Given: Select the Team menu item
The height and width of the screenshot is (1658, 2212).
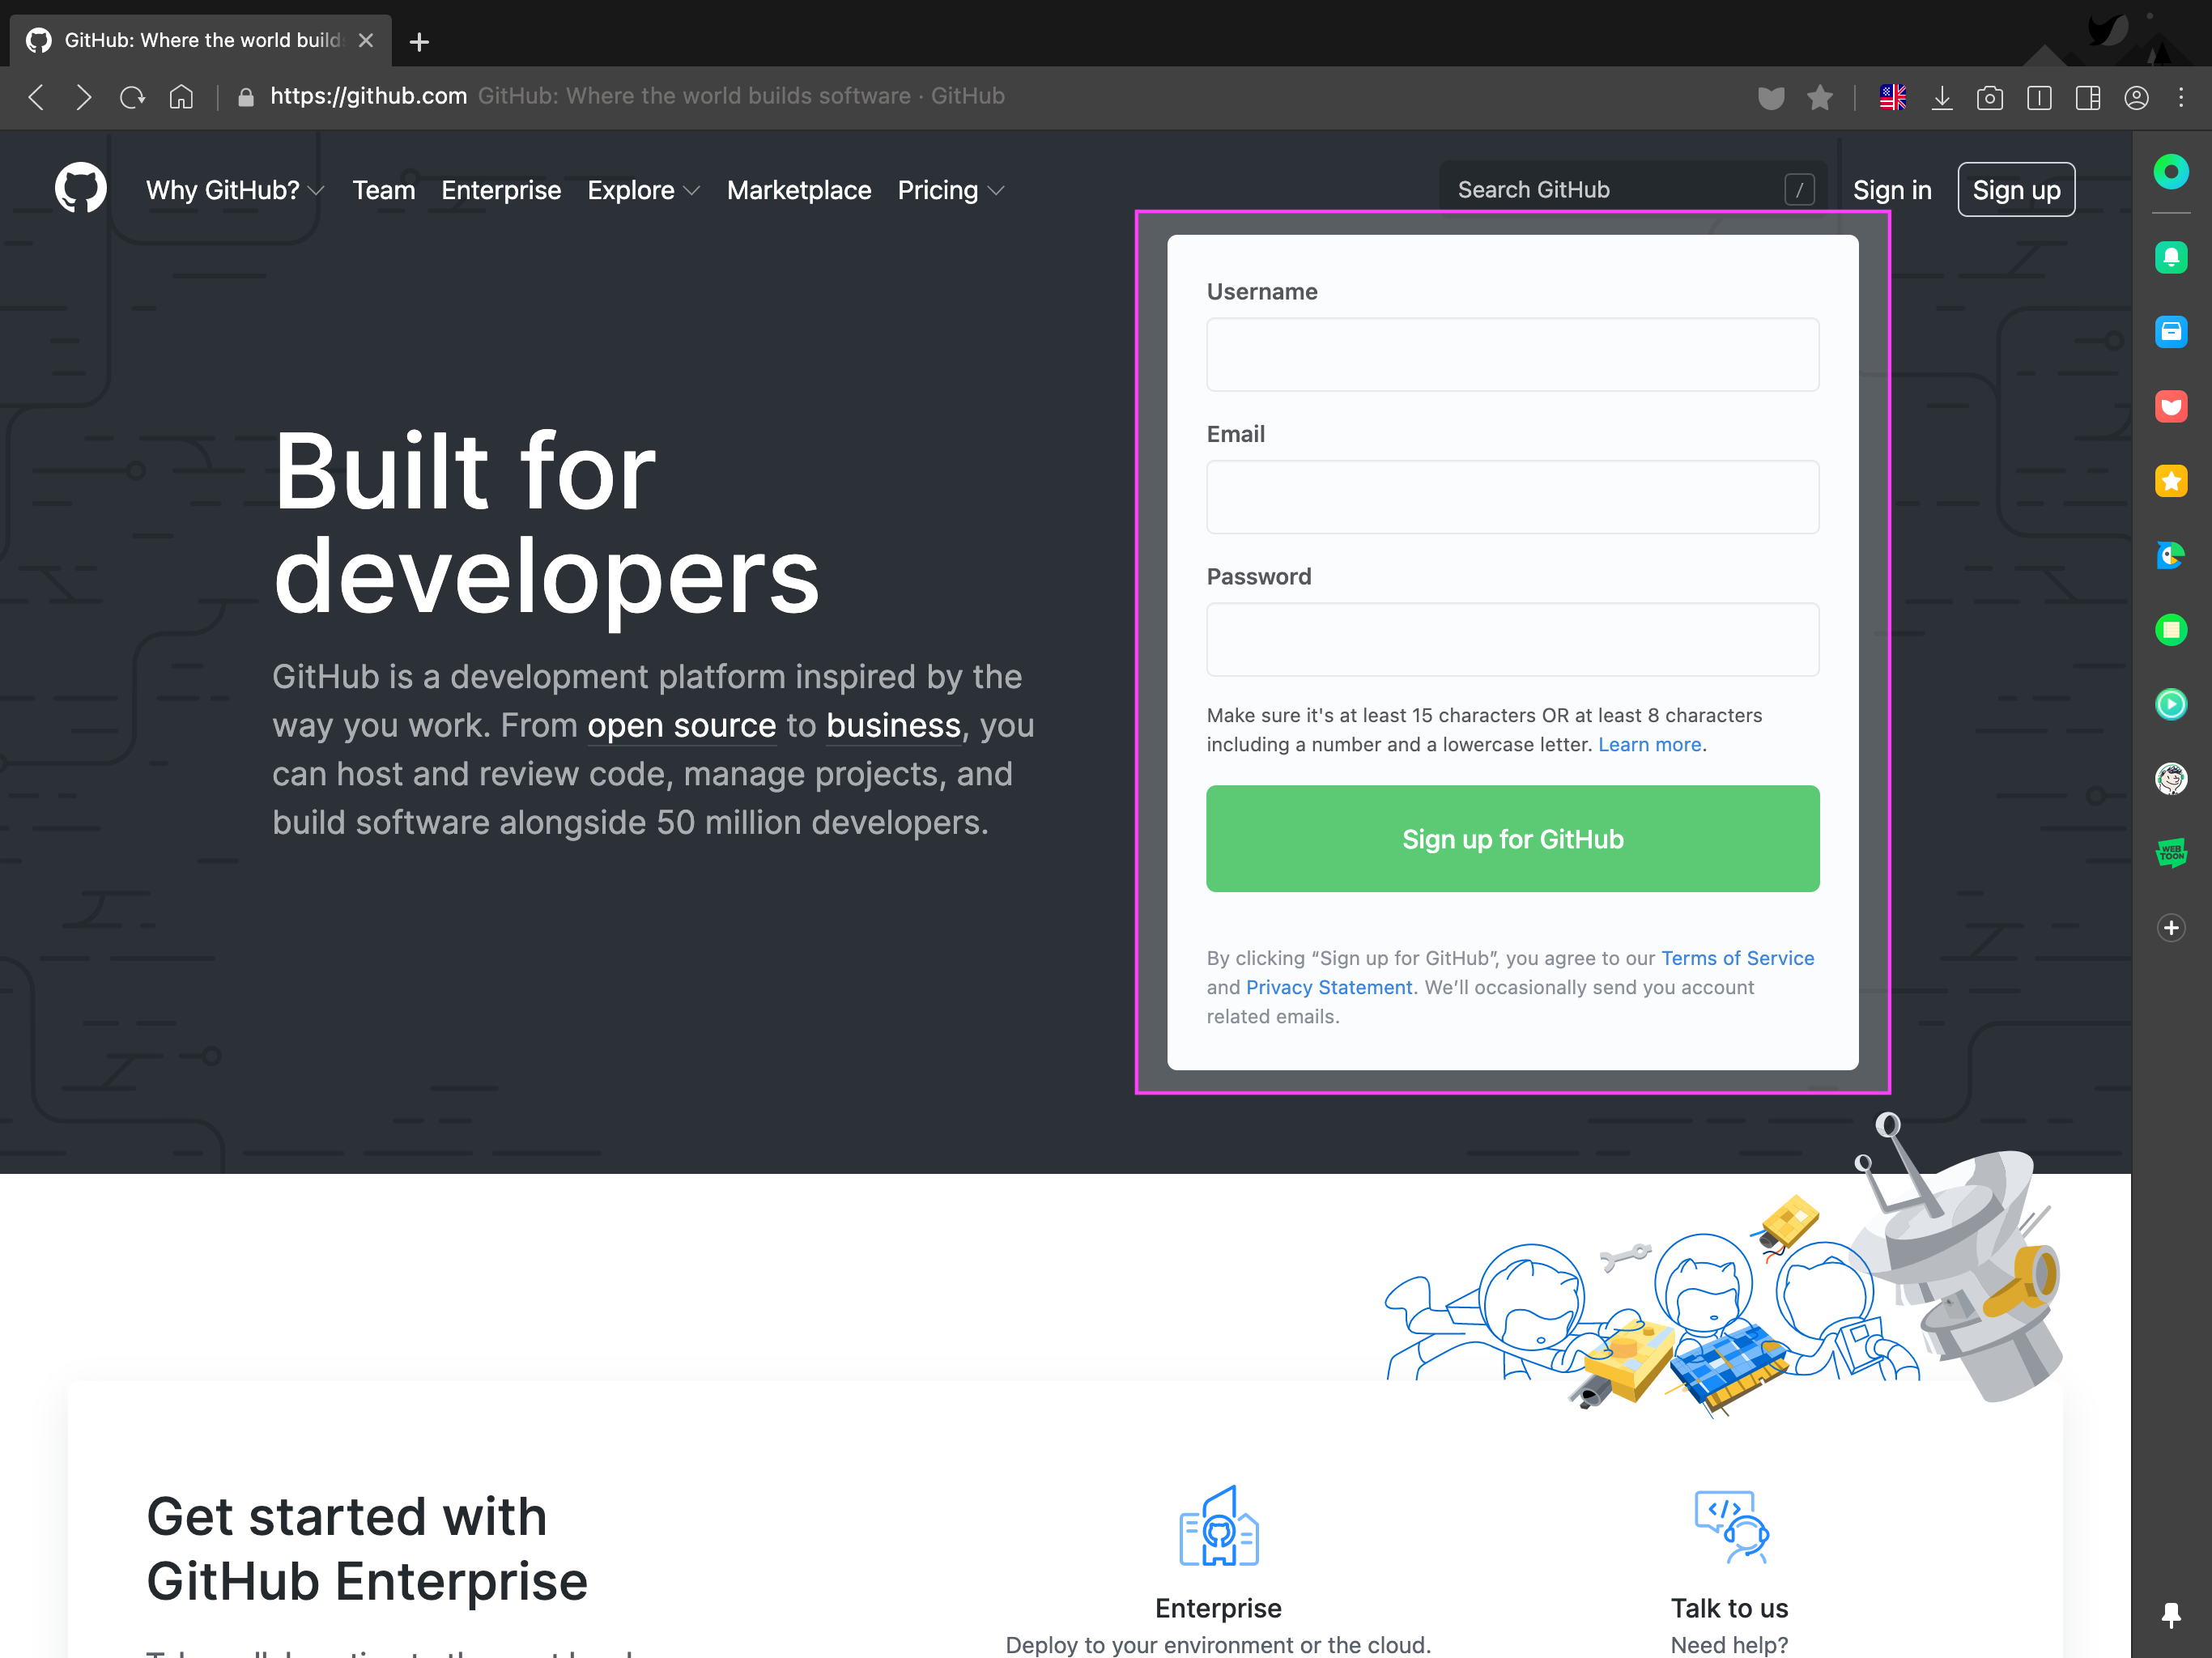Looking at the screenshot, I should coord(381,189).
